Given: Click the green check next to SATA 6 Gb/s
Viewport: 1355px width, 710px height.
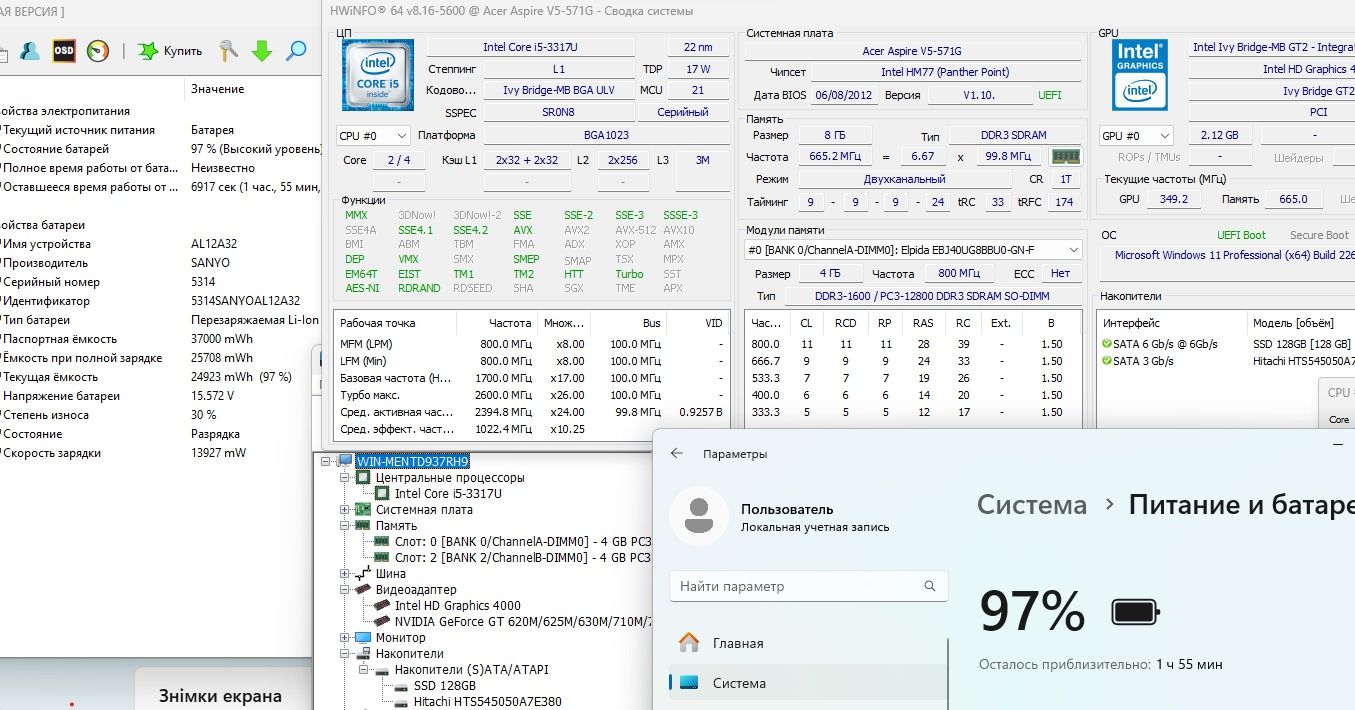Looking at the screenshot, I should (x=1106, y=344).
